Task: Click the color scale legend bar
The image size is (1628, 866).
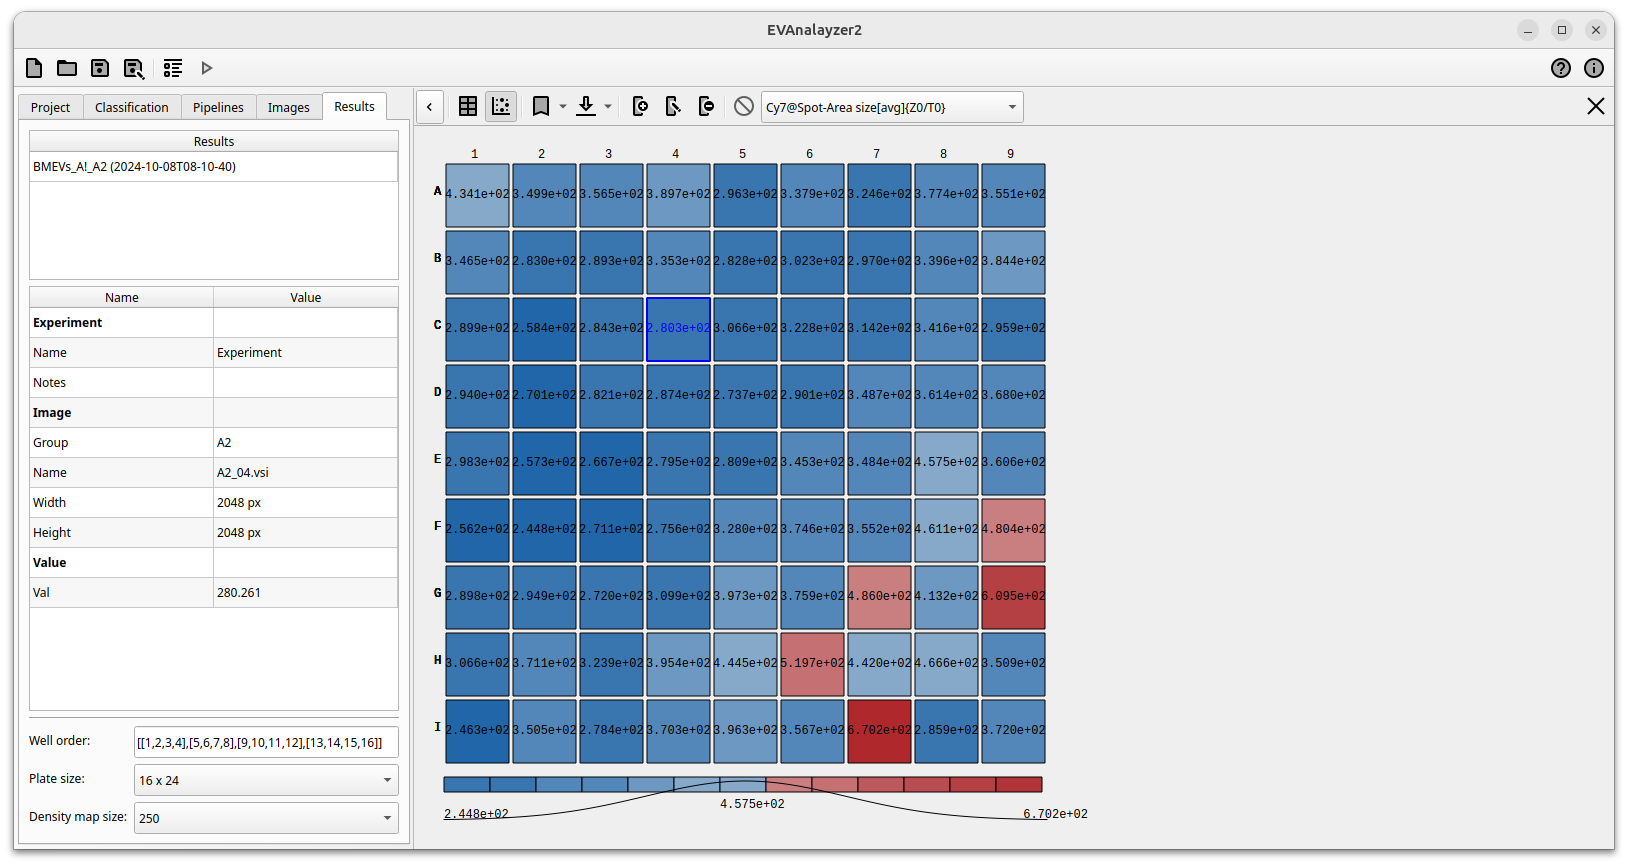Action: (x=743, y=785)
